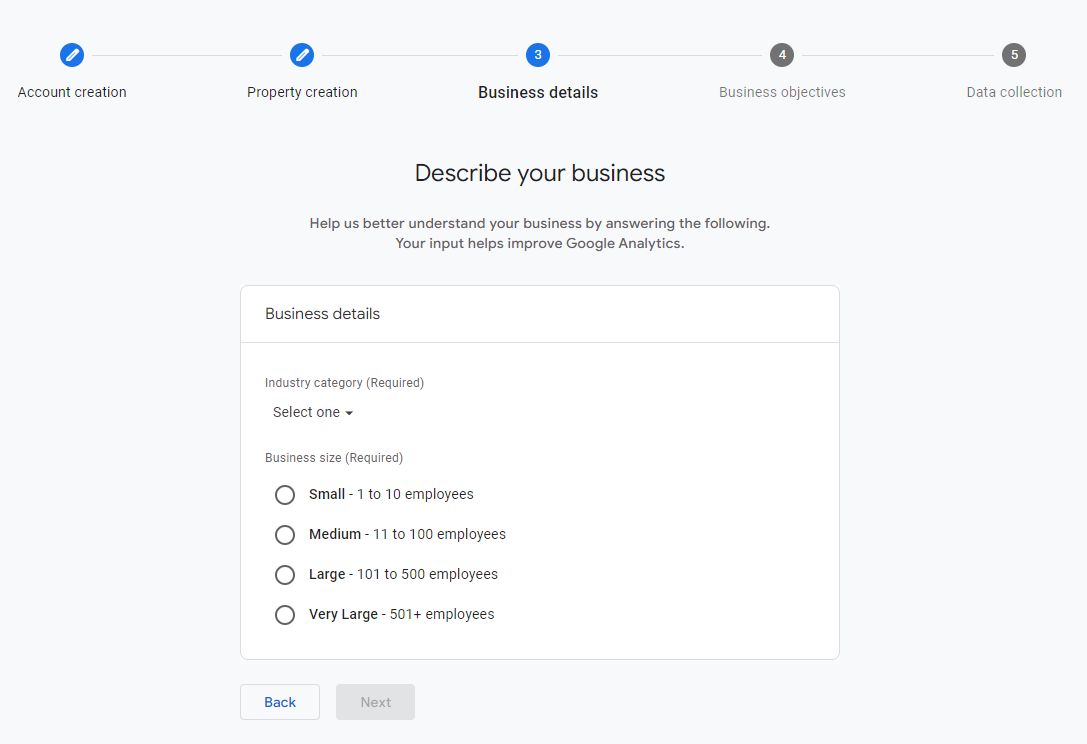Click the Business objectives step label
The width and height of the screenshot is (1087, 744).
coord(782,91)
